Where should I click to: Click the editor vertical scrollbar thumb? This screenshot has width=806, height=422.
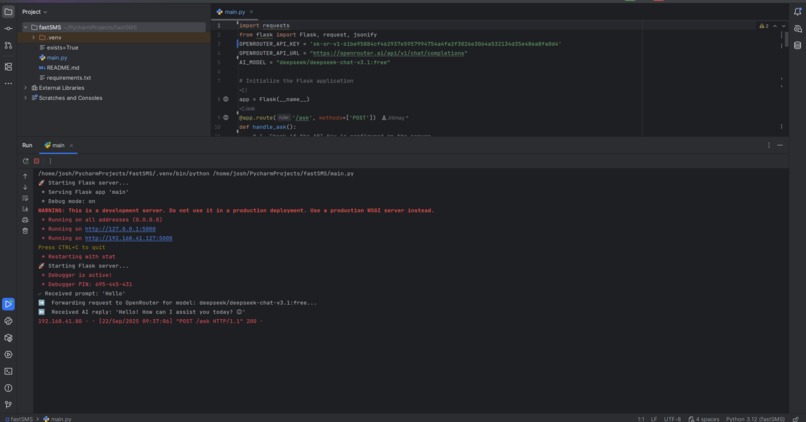click(x=786, y=39)
